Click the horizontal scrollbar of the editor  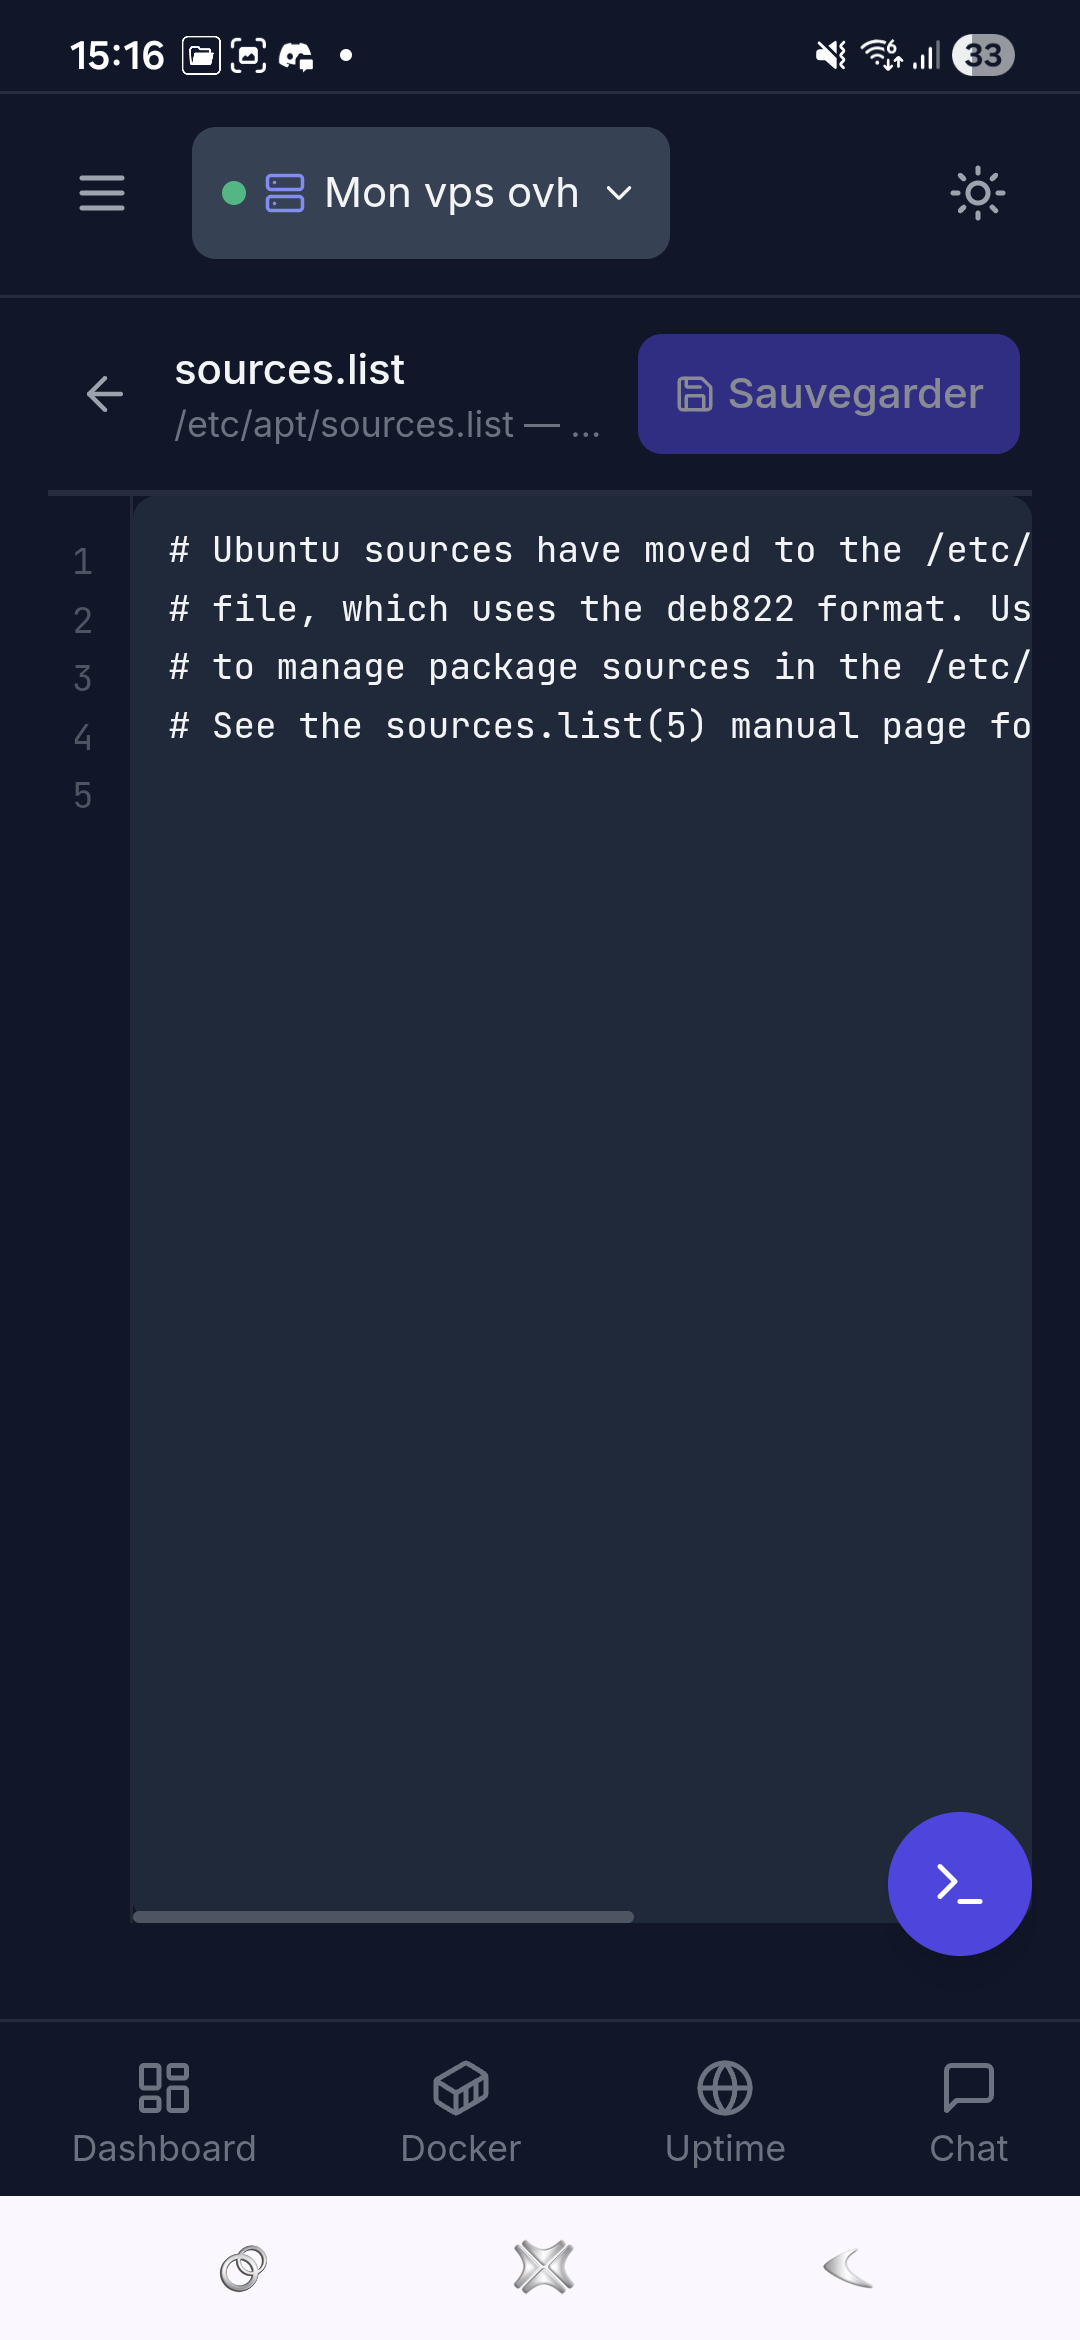point(383,1917)
